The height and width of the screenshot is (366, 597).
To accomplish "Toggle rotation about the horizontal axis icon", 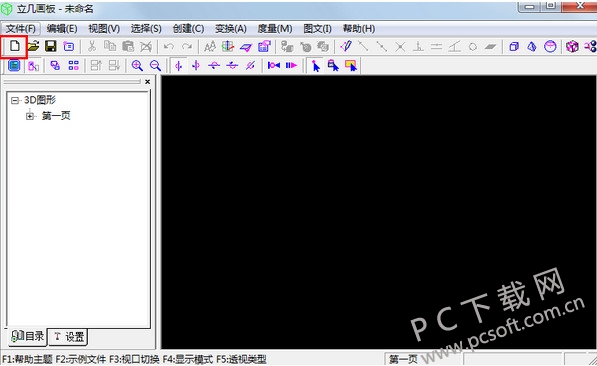I will (214, 66).
